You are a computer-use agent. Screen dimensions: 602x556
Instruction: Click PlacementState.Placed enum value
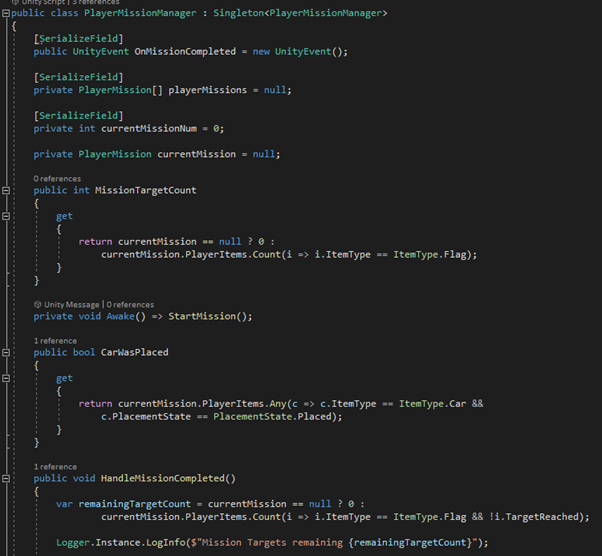point(272,416)
